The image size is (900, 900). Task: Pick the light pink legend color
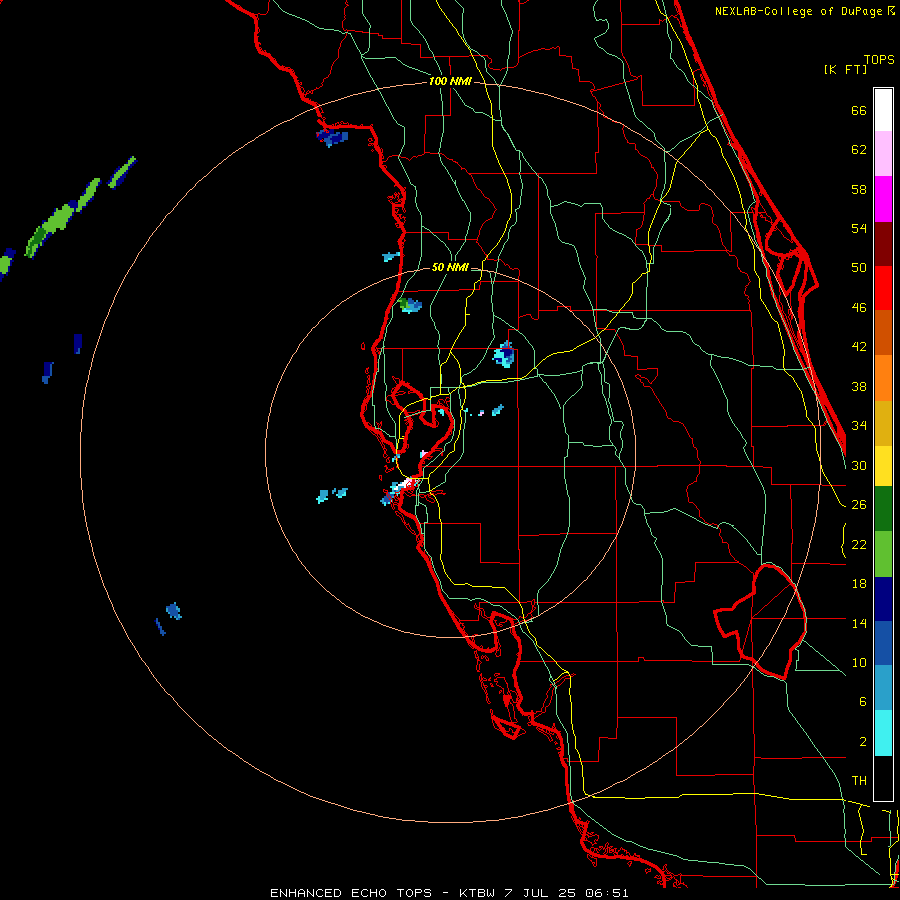pyautogui.click(x=883, y=153)
